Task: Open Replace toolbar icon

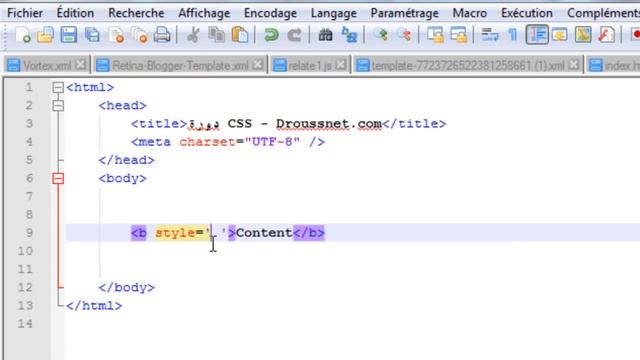Action: click(x=349, y=35)
